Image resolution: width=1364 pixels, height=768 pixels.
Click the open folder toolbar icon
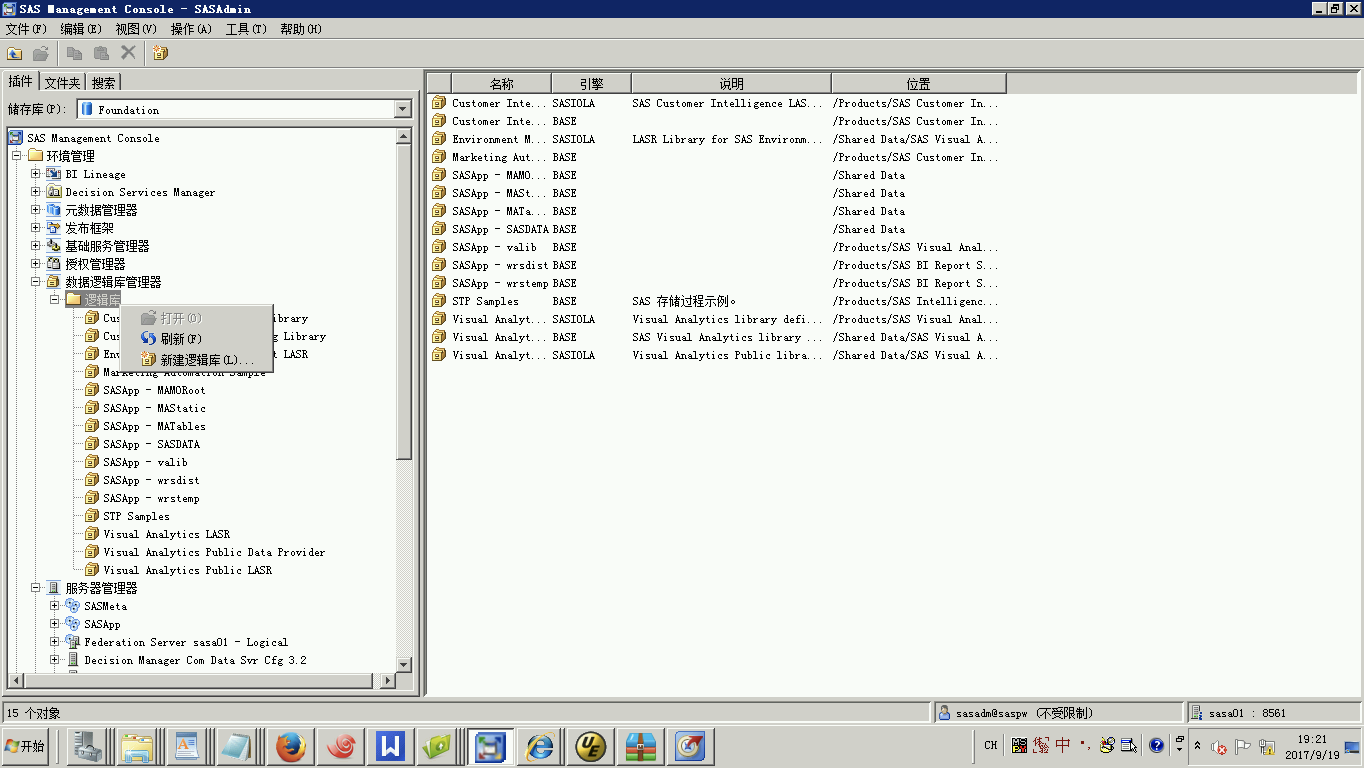coord(41,53)
